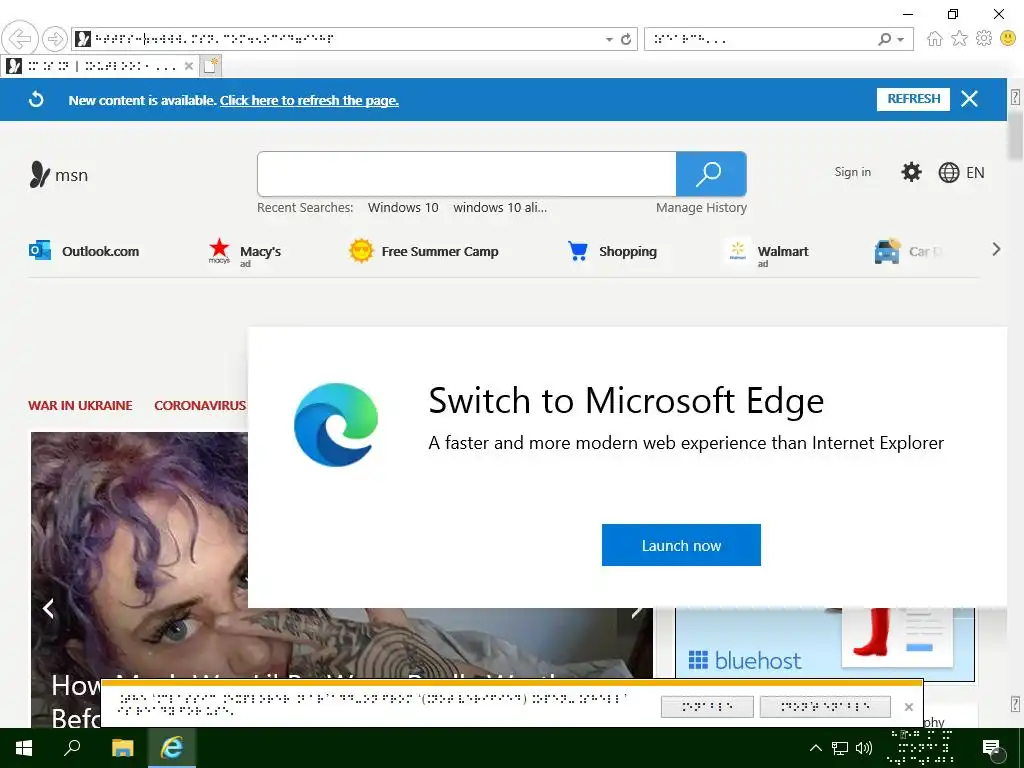The height and width of the screenshot is (768, 1024).
Task: Click in the MSN search input field
Action: click(466, 174)
